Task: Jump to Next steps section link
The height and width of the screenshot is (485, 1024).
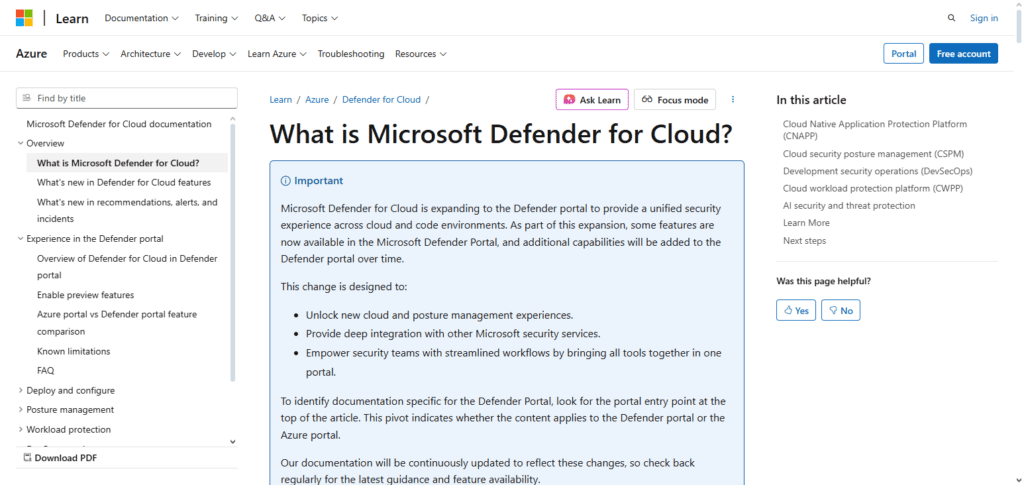Action: tap(805, 240)
